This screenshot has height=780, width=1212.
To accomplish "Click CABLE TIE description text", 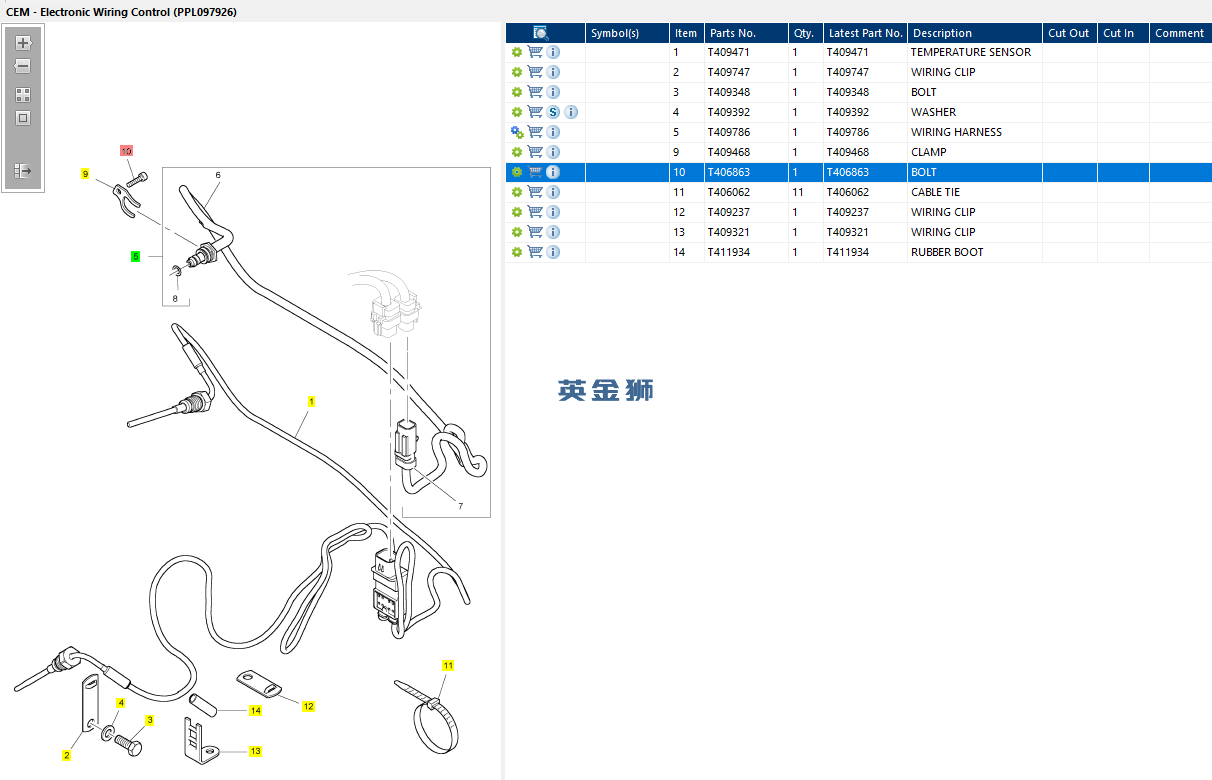I will (935, 192).
